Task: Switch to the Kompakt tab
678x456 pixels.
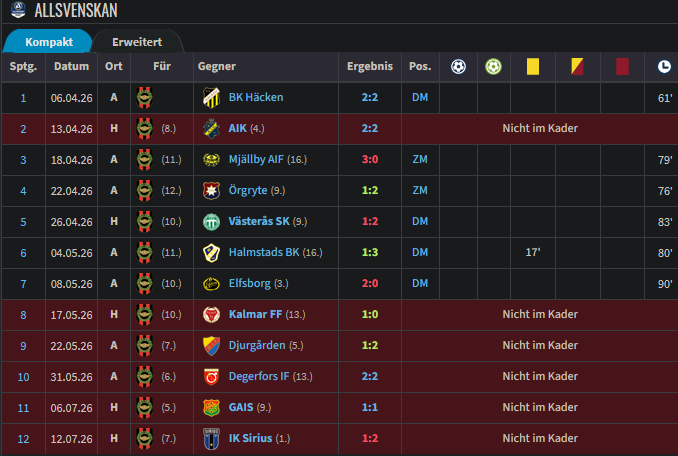Action: click(x=49, y=42)
